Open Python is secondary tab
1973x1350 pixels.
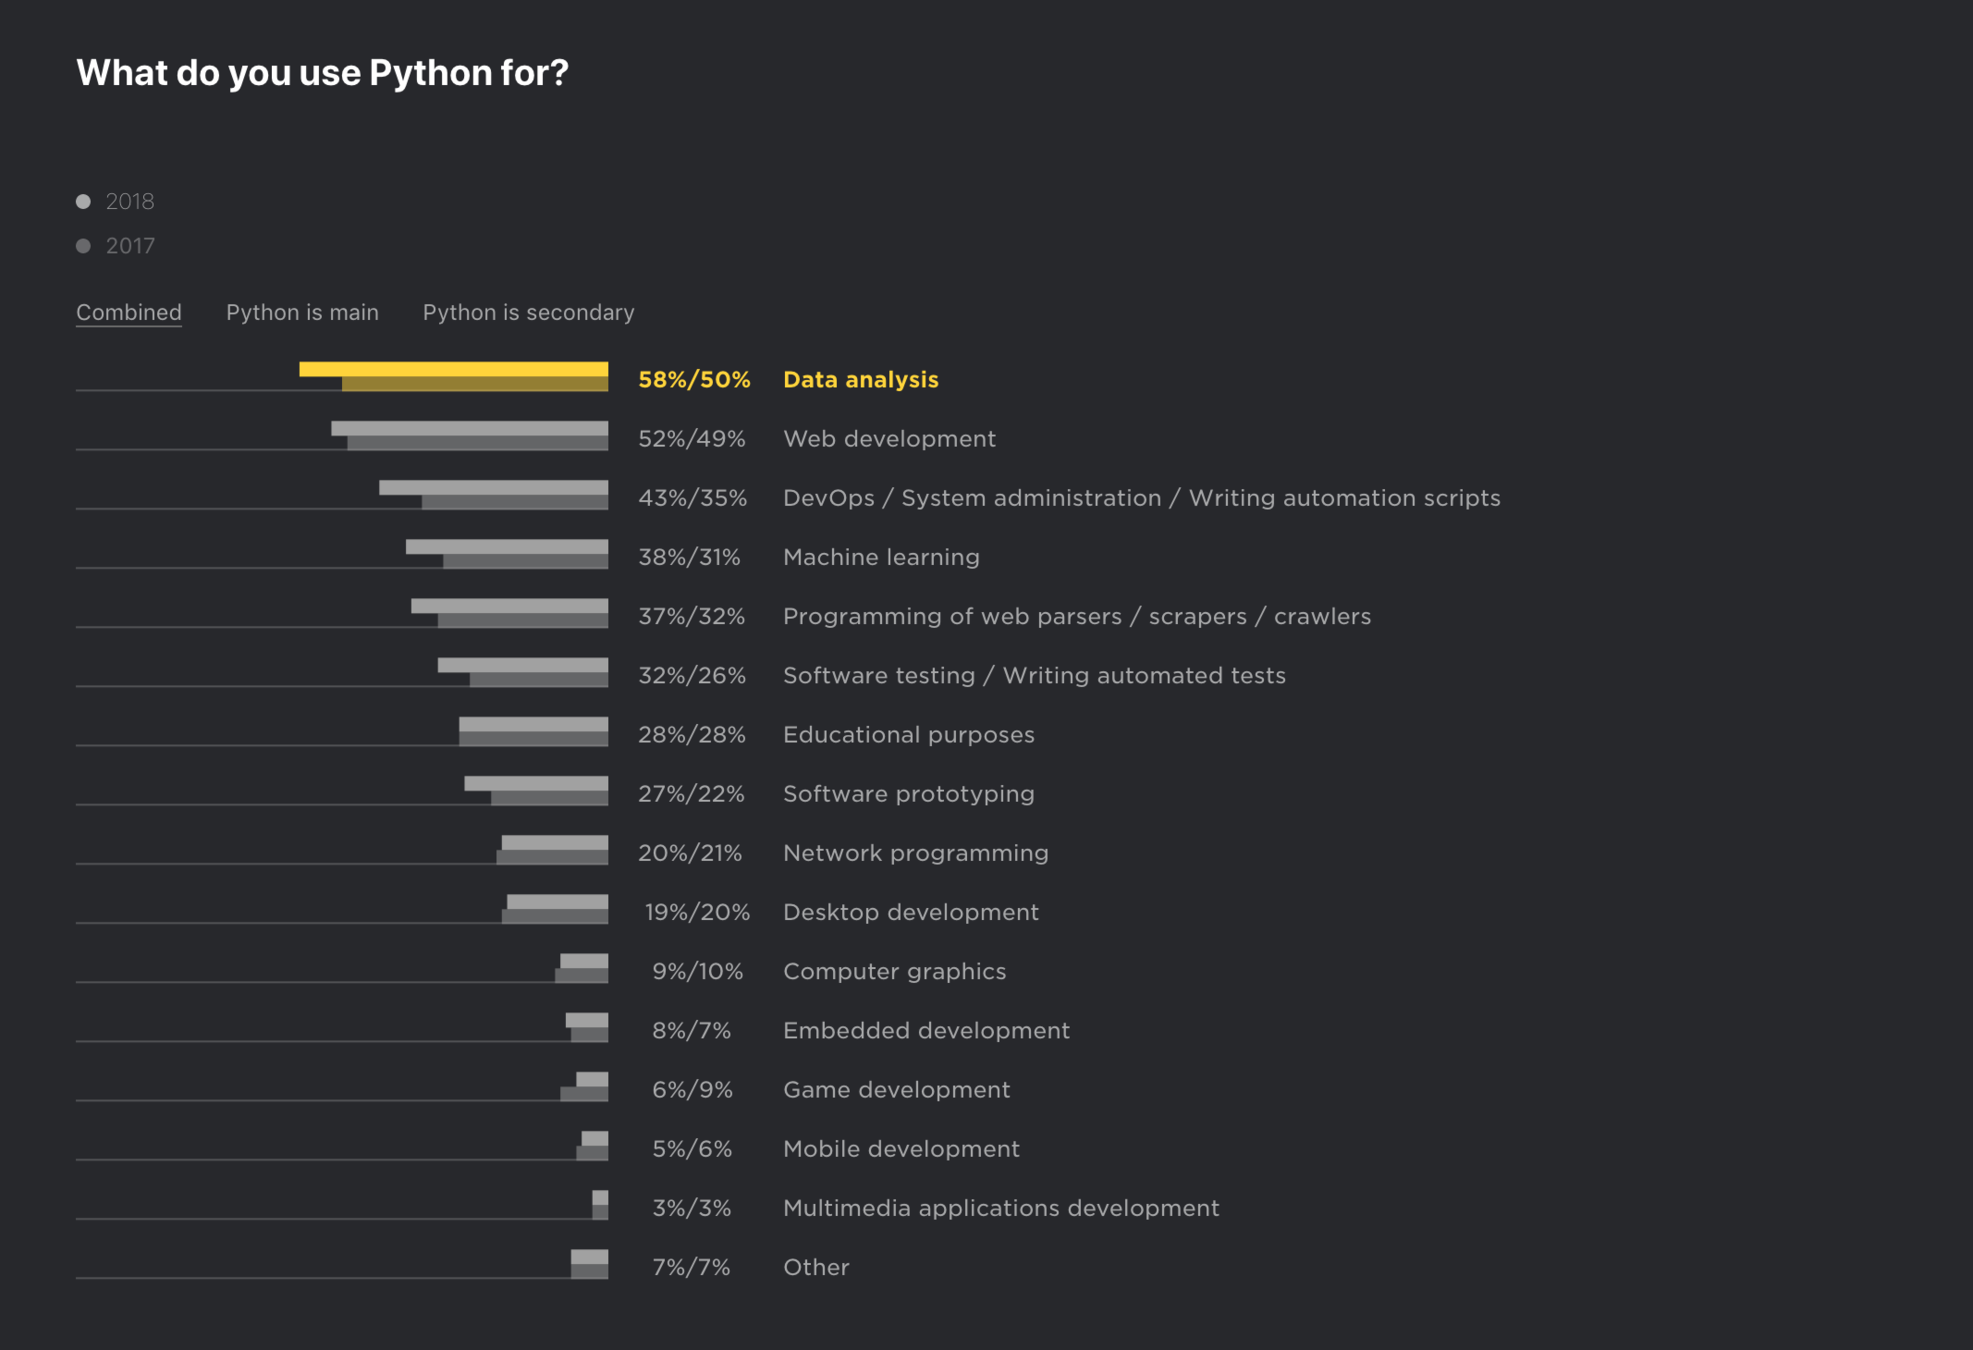[x=528, y=312]
